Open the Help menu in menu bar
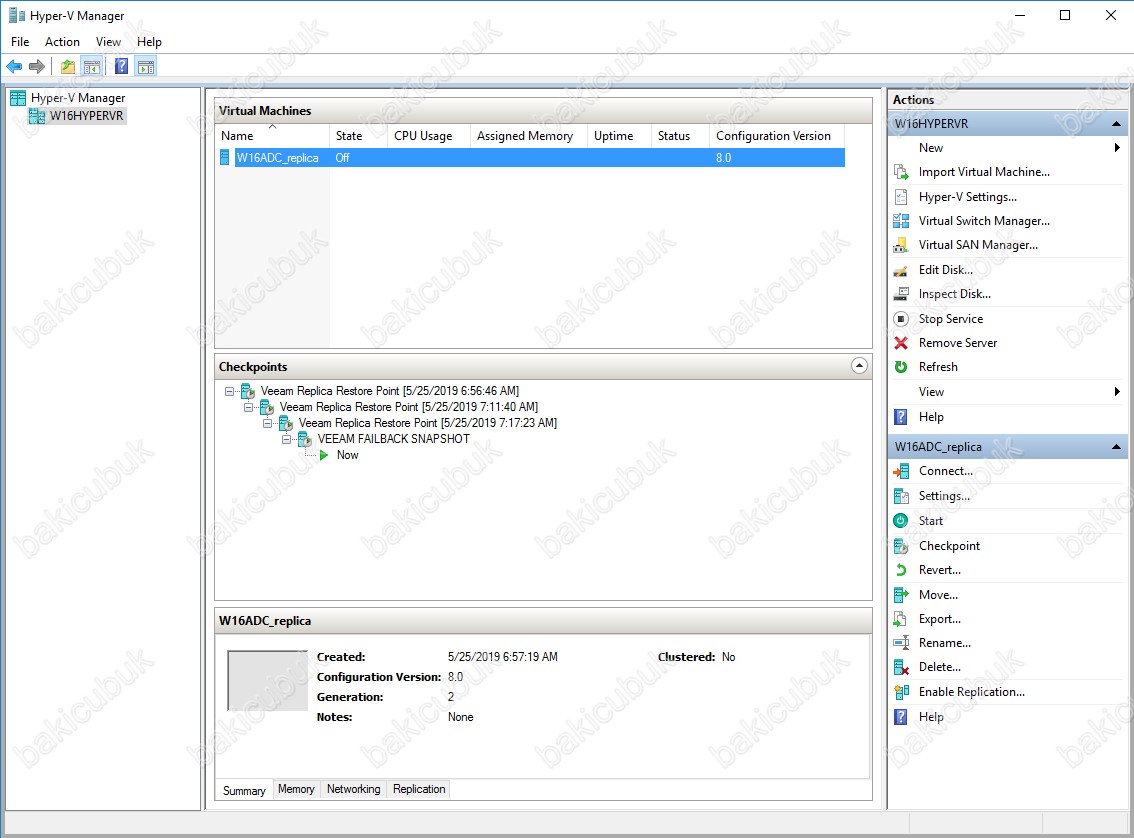Image resolution: width=1134 pixels, height=838 pixels. tap(149, 42)
